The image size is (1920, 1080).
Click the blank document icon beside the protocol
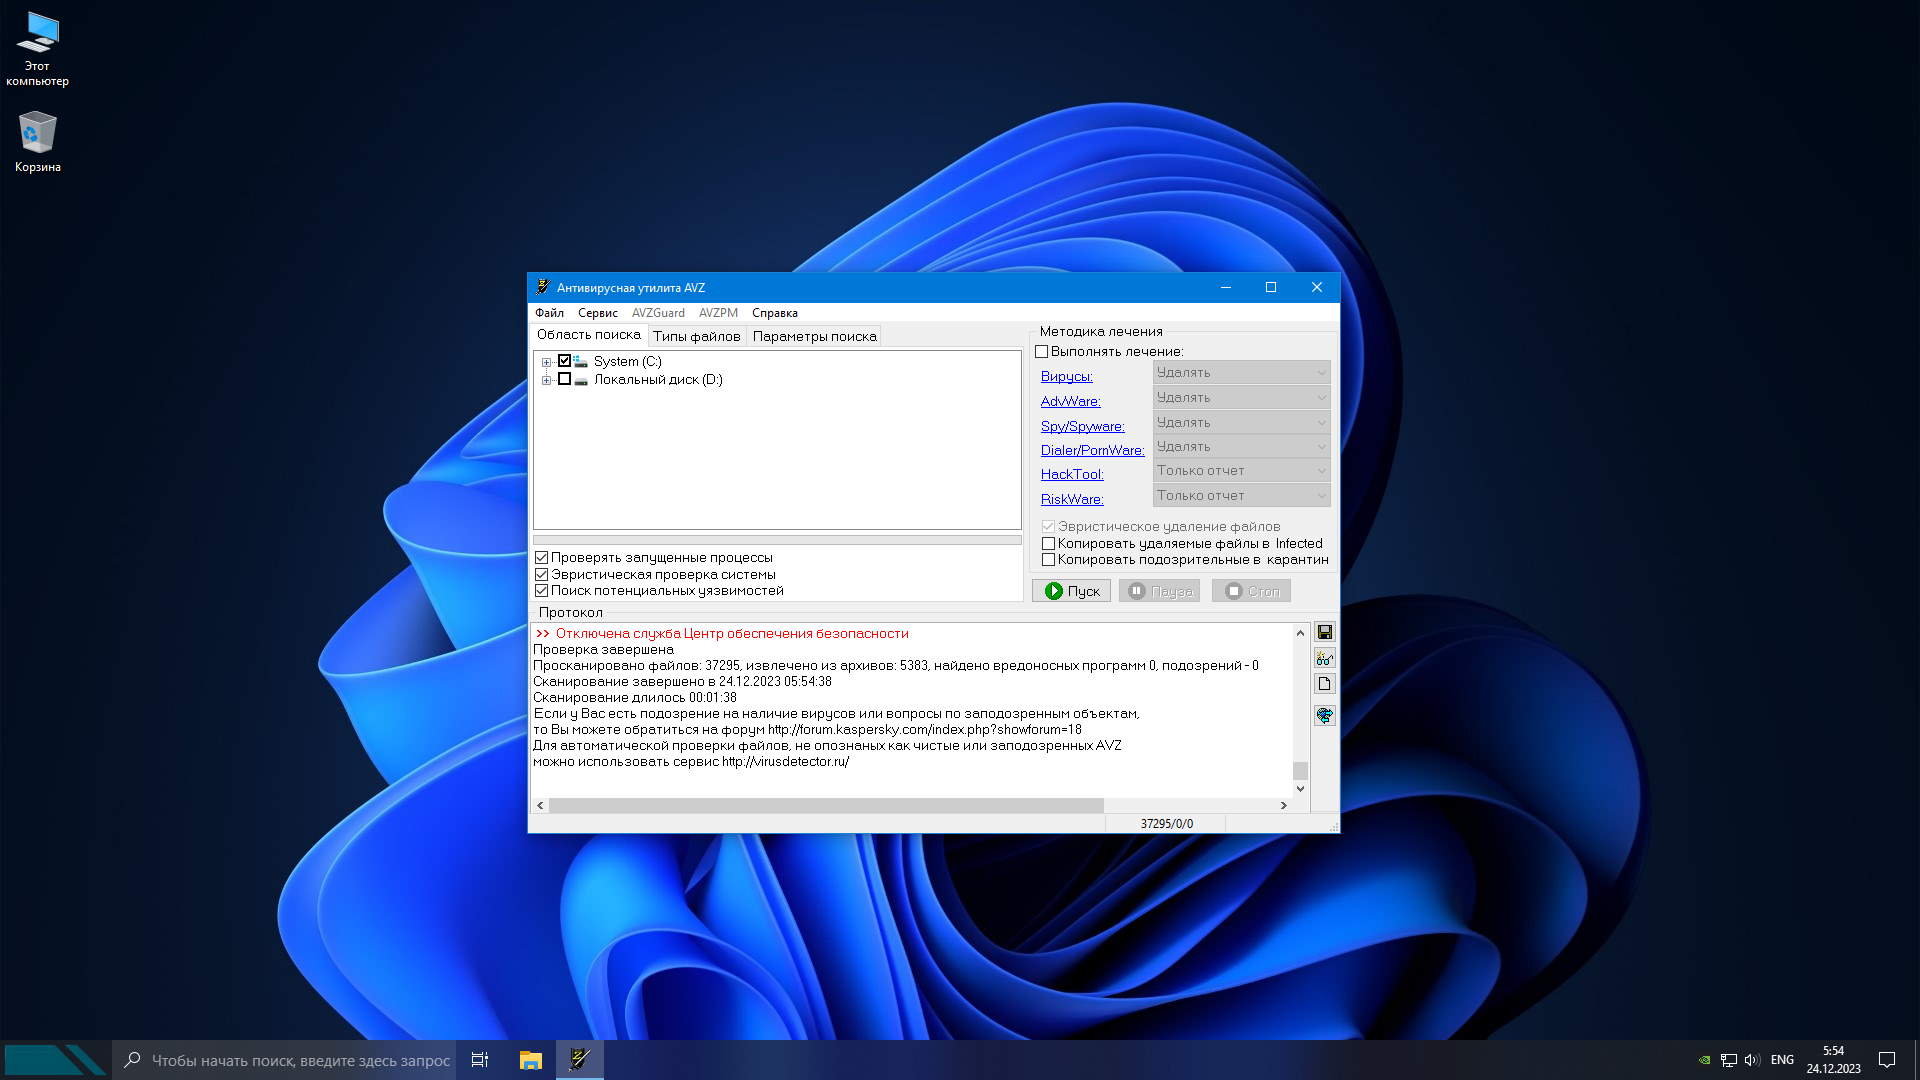[1324, 684]
